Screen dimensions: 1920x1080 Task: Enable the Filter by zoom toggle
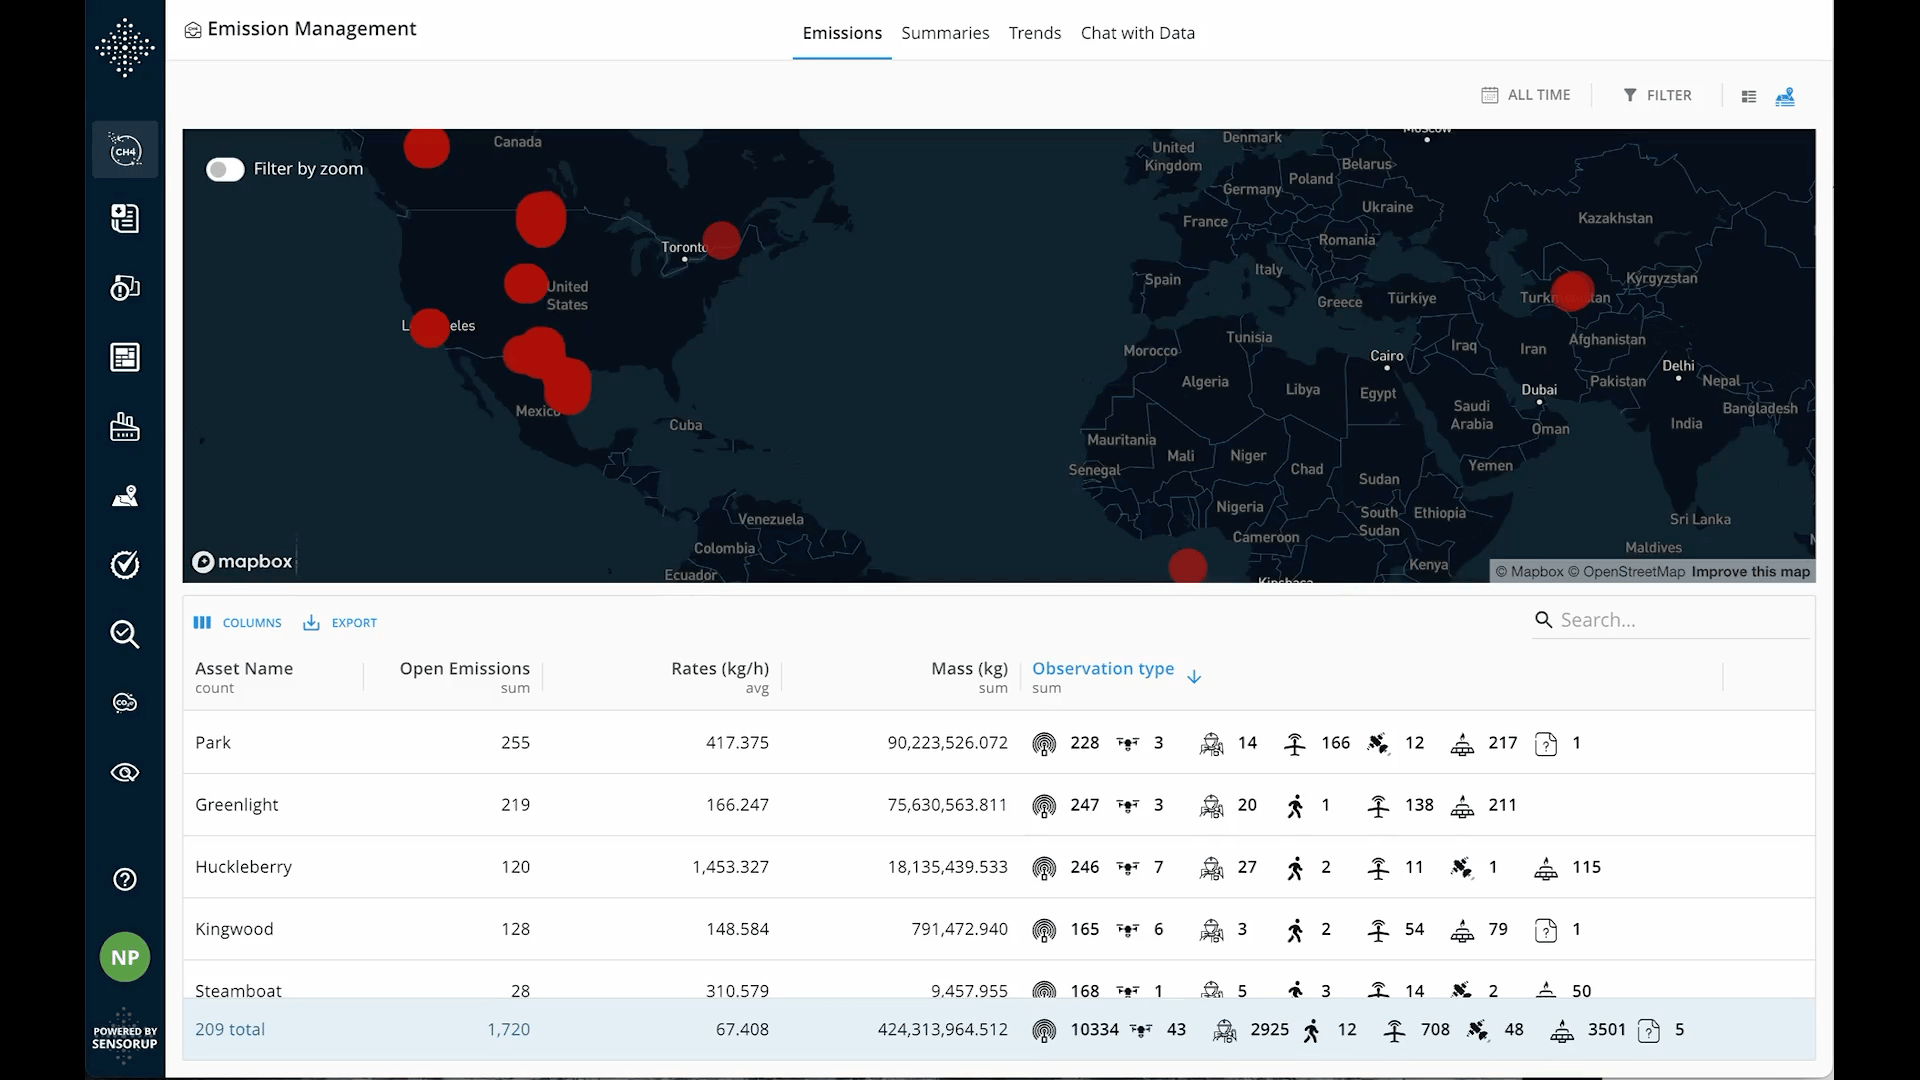coord(225,169)
